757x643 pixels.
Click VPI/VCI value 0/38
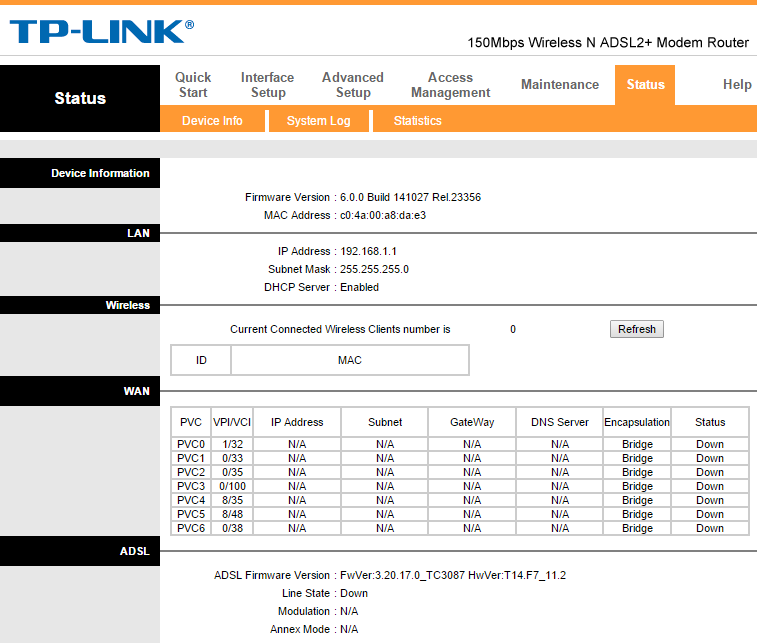(232, 528)
